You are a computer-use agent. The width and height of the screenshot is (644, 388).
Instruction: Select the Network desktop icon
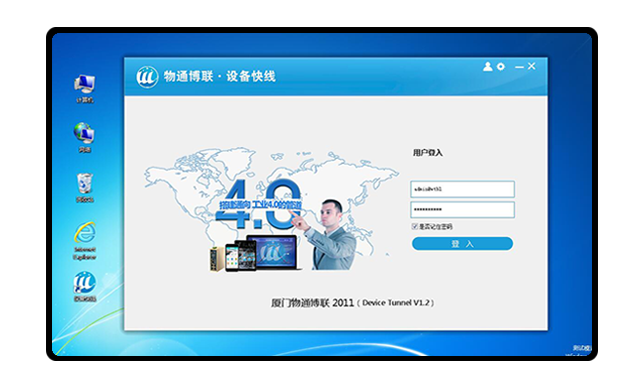point(85,138)
